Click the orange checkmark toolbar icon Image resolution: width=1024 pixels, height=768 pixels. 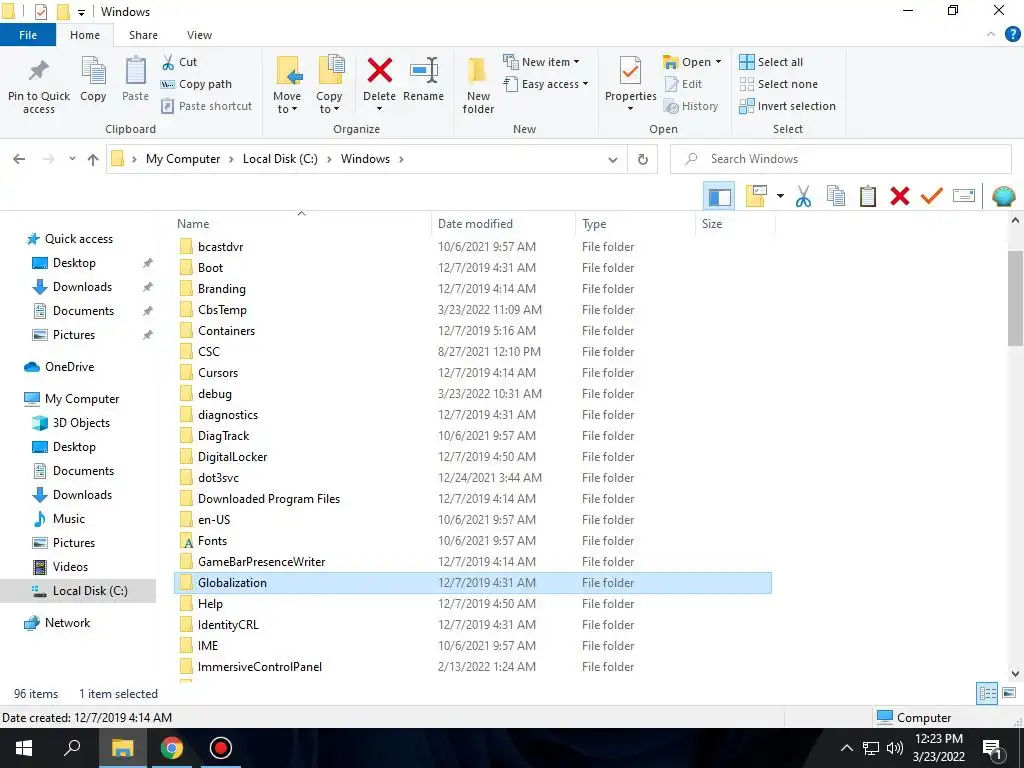click(931, 195)
